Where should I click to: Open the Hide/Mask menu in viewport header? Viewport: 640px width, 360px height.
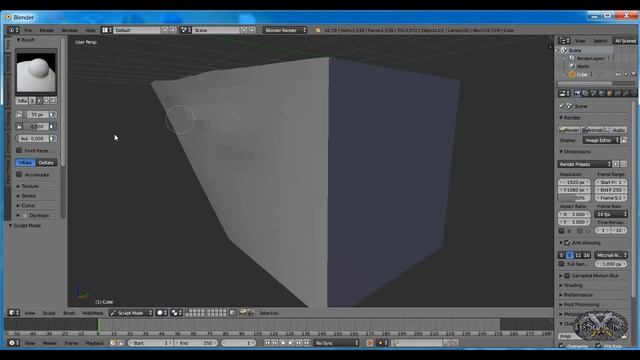[x=93, y=313]
